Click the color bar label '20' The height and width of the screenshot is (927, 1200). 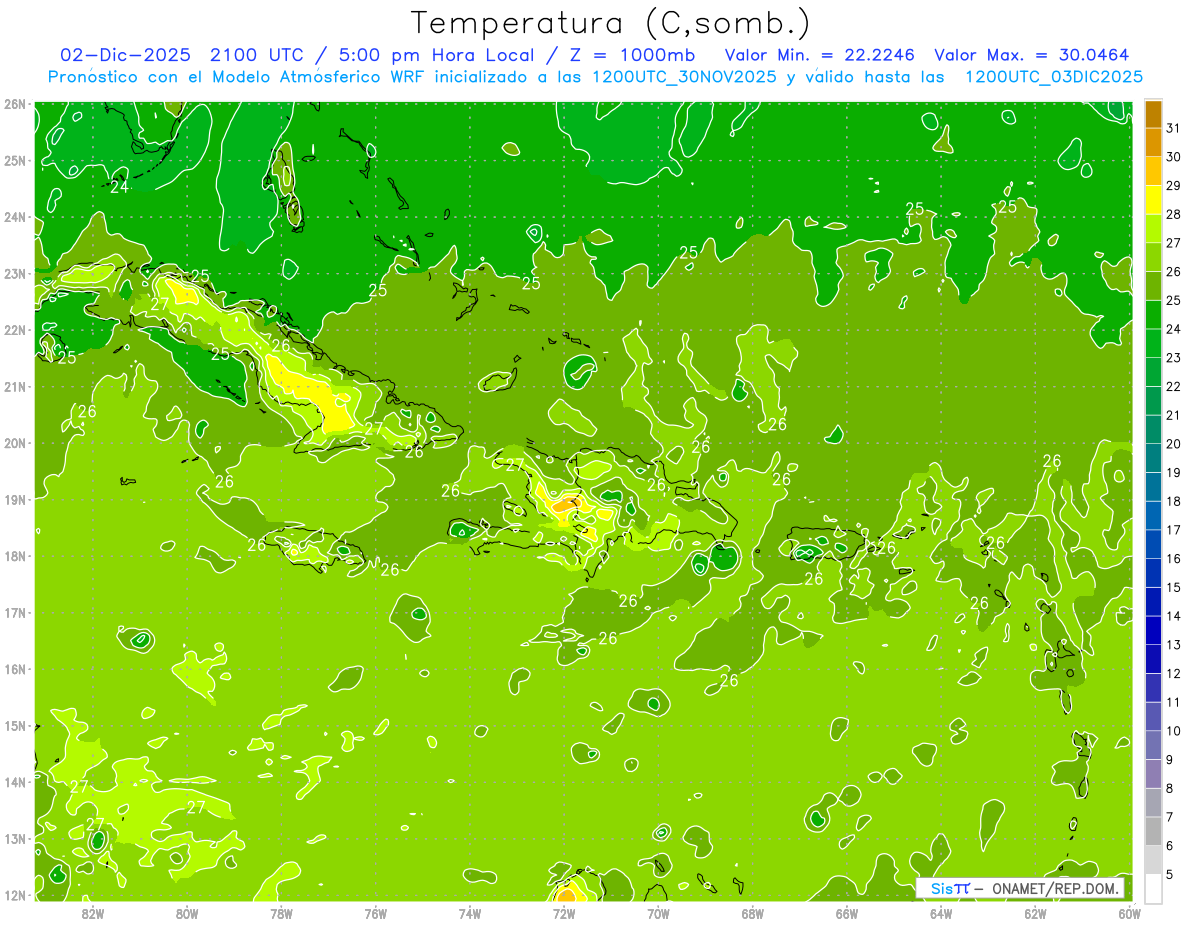tap(1174, 444)
